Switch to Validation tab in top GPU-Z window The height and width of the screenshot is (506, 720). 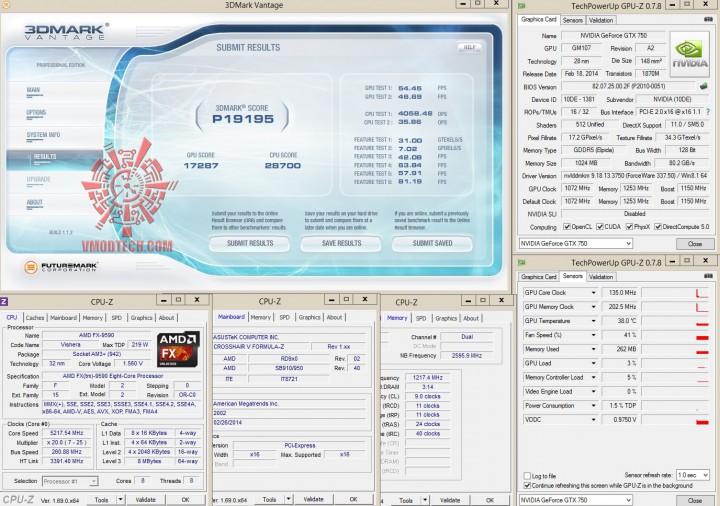point(601,20)
